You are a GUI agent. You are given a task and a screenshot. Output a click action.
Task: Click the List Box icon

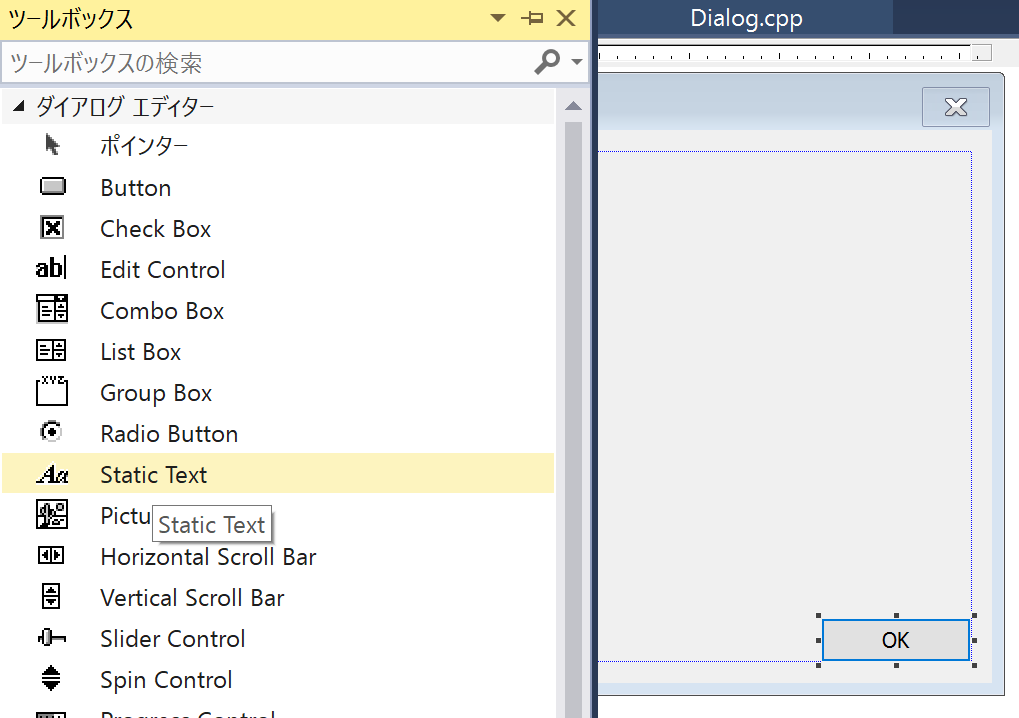[51, 350]
